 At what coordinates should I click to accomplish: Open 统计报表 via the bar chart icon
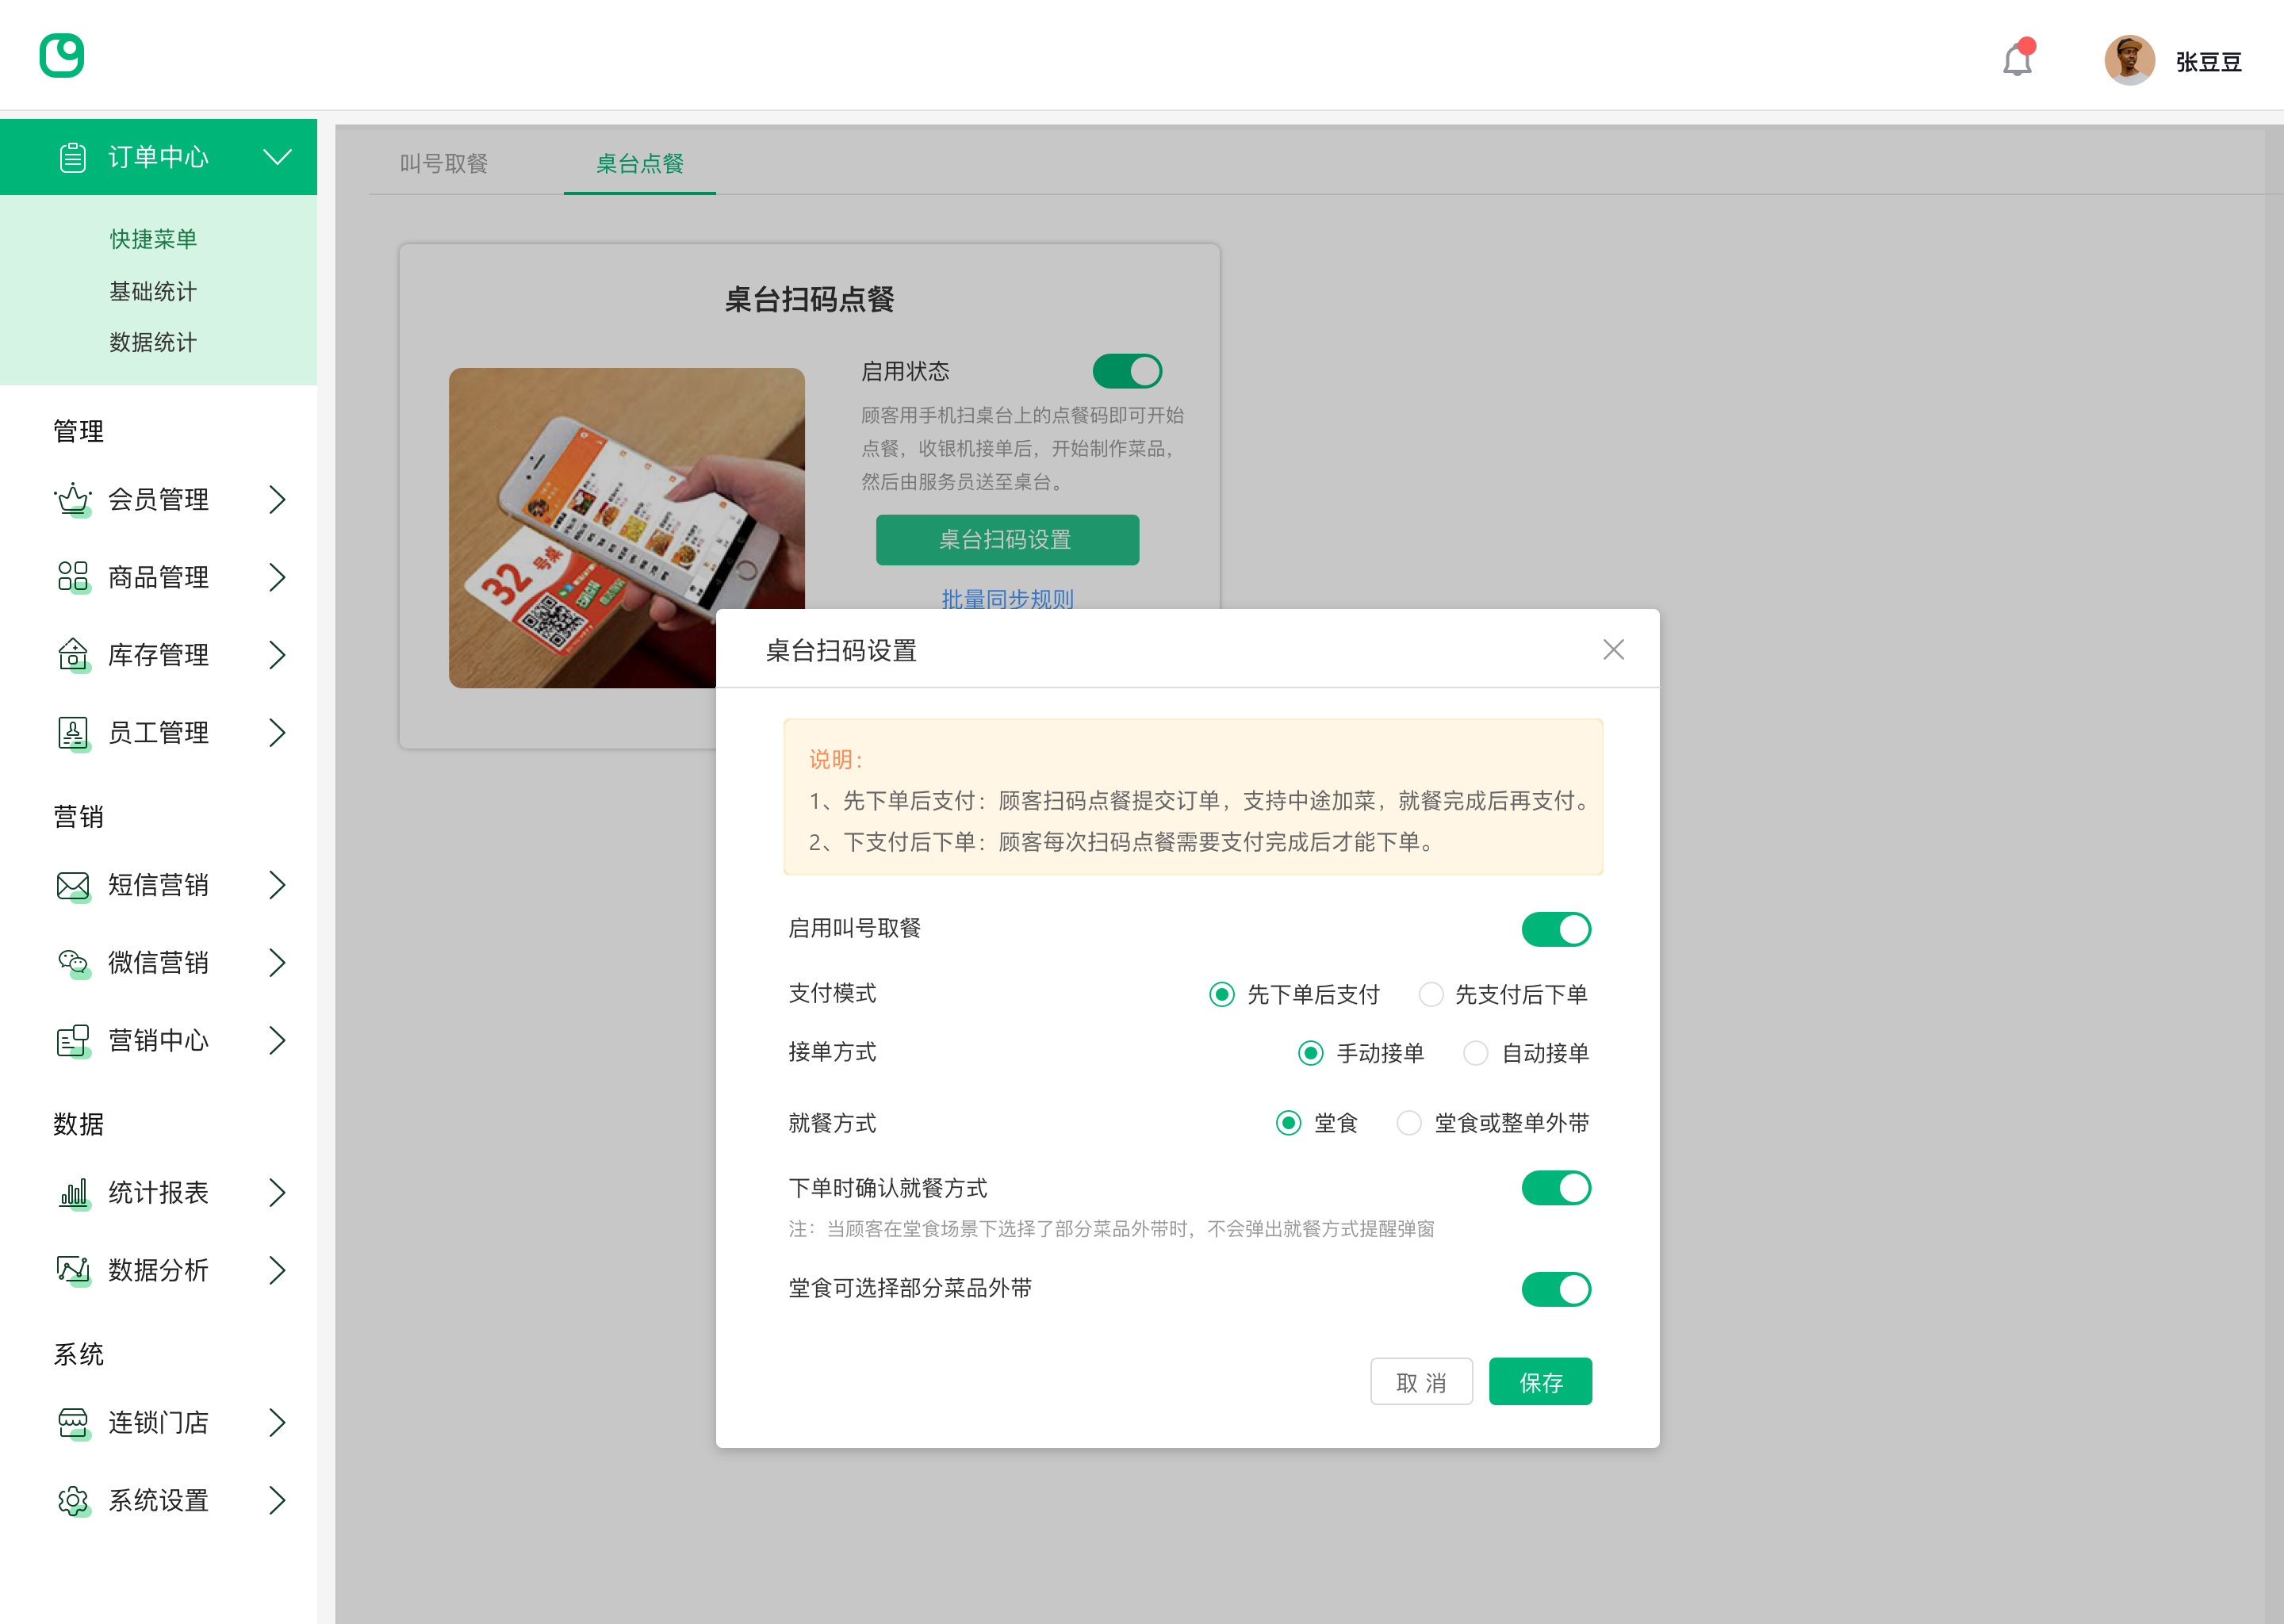click(72, 1192)
